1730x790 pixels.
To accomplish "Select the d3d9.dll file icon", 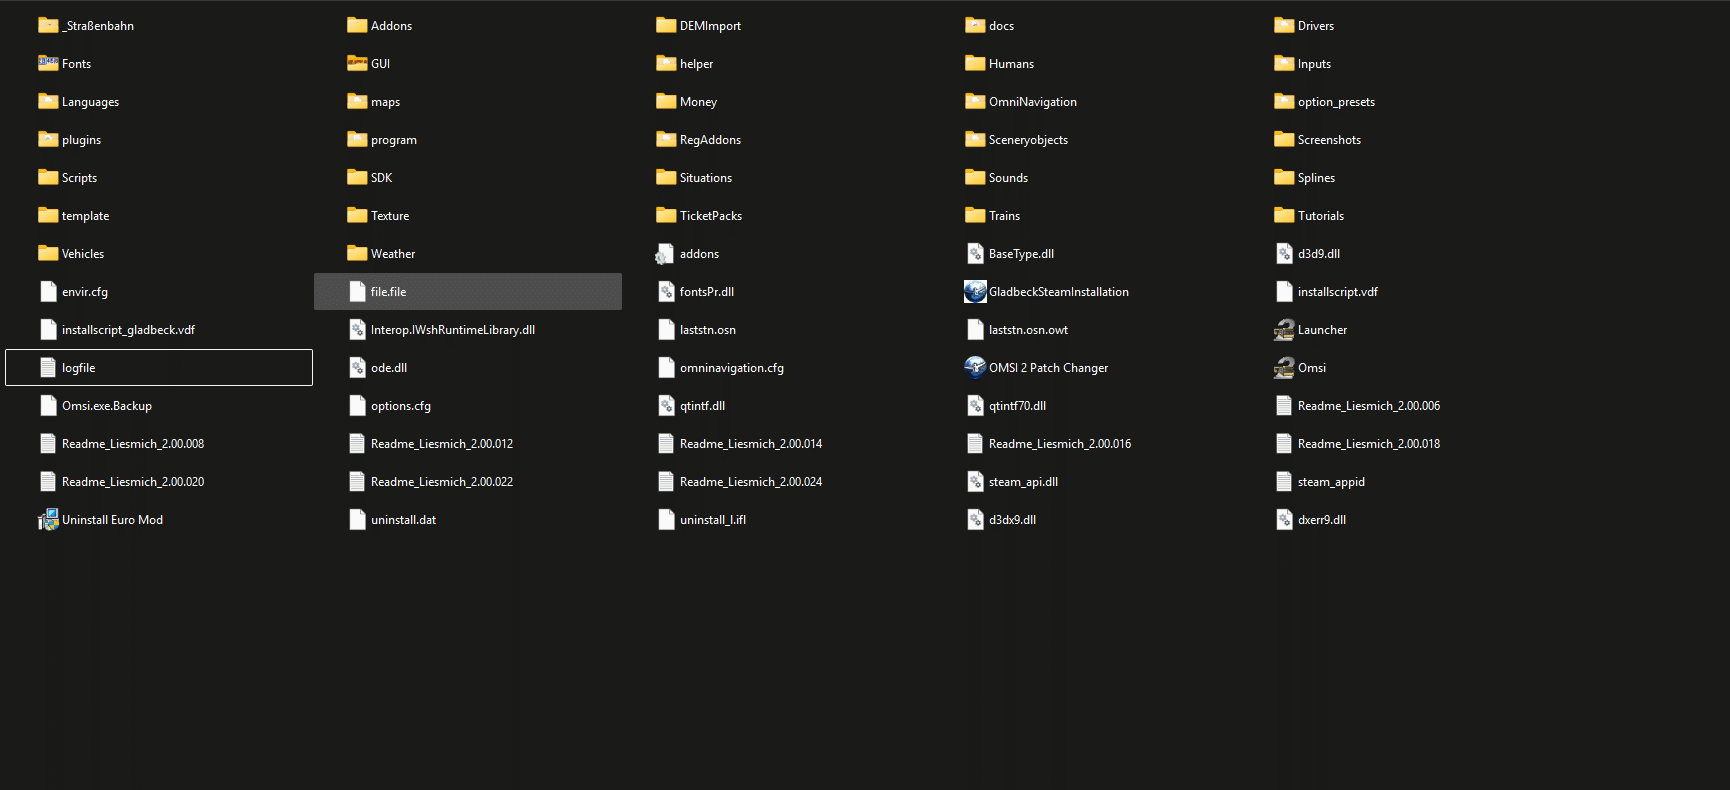I will click(x=1284, y=254).
